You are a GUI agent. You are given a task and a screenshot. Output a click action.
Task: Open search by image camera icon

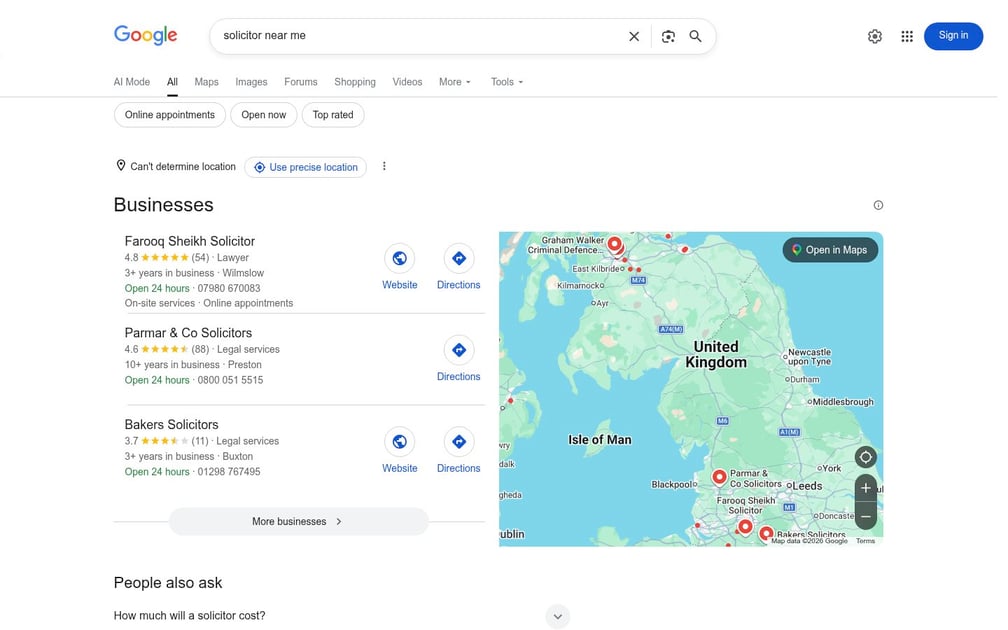coord(668,36)
